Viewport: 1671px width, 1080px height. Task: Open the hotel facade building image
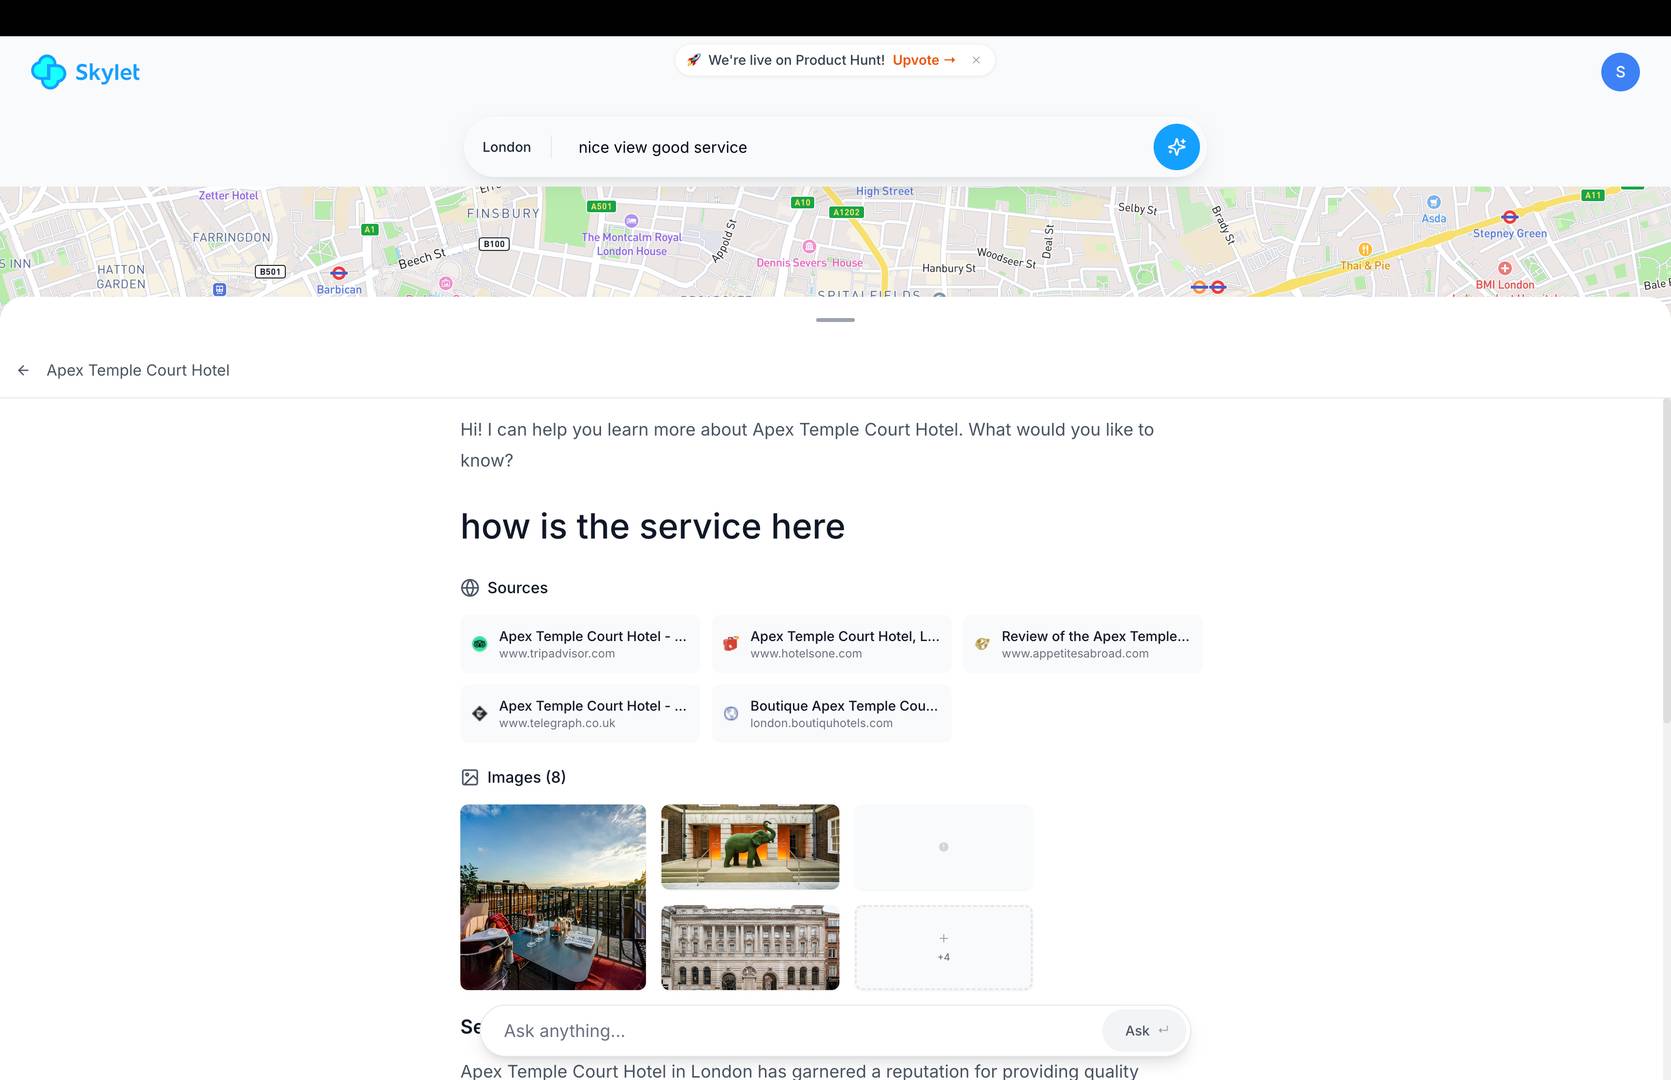(750, 948)
